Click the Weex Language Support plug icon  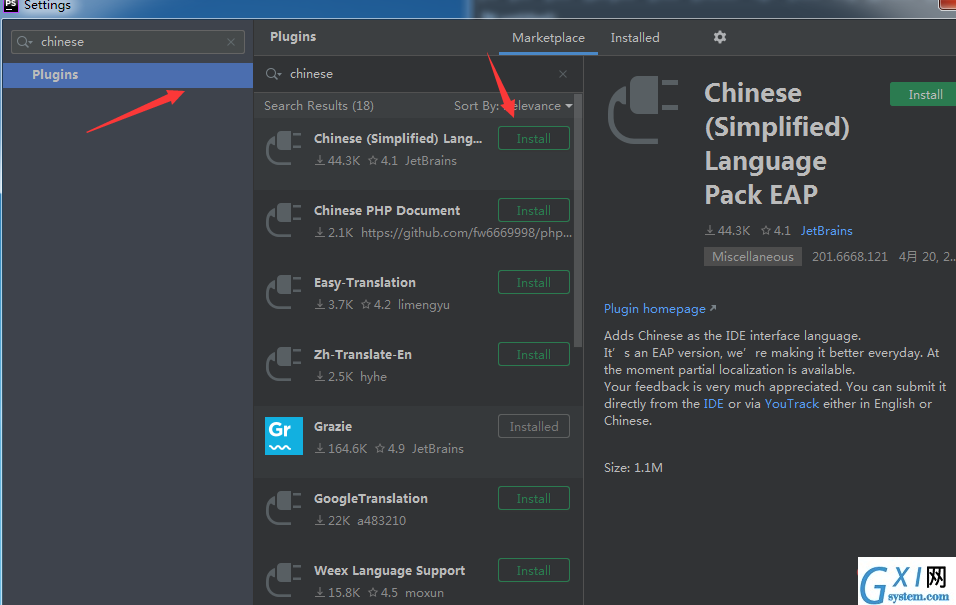284,580
